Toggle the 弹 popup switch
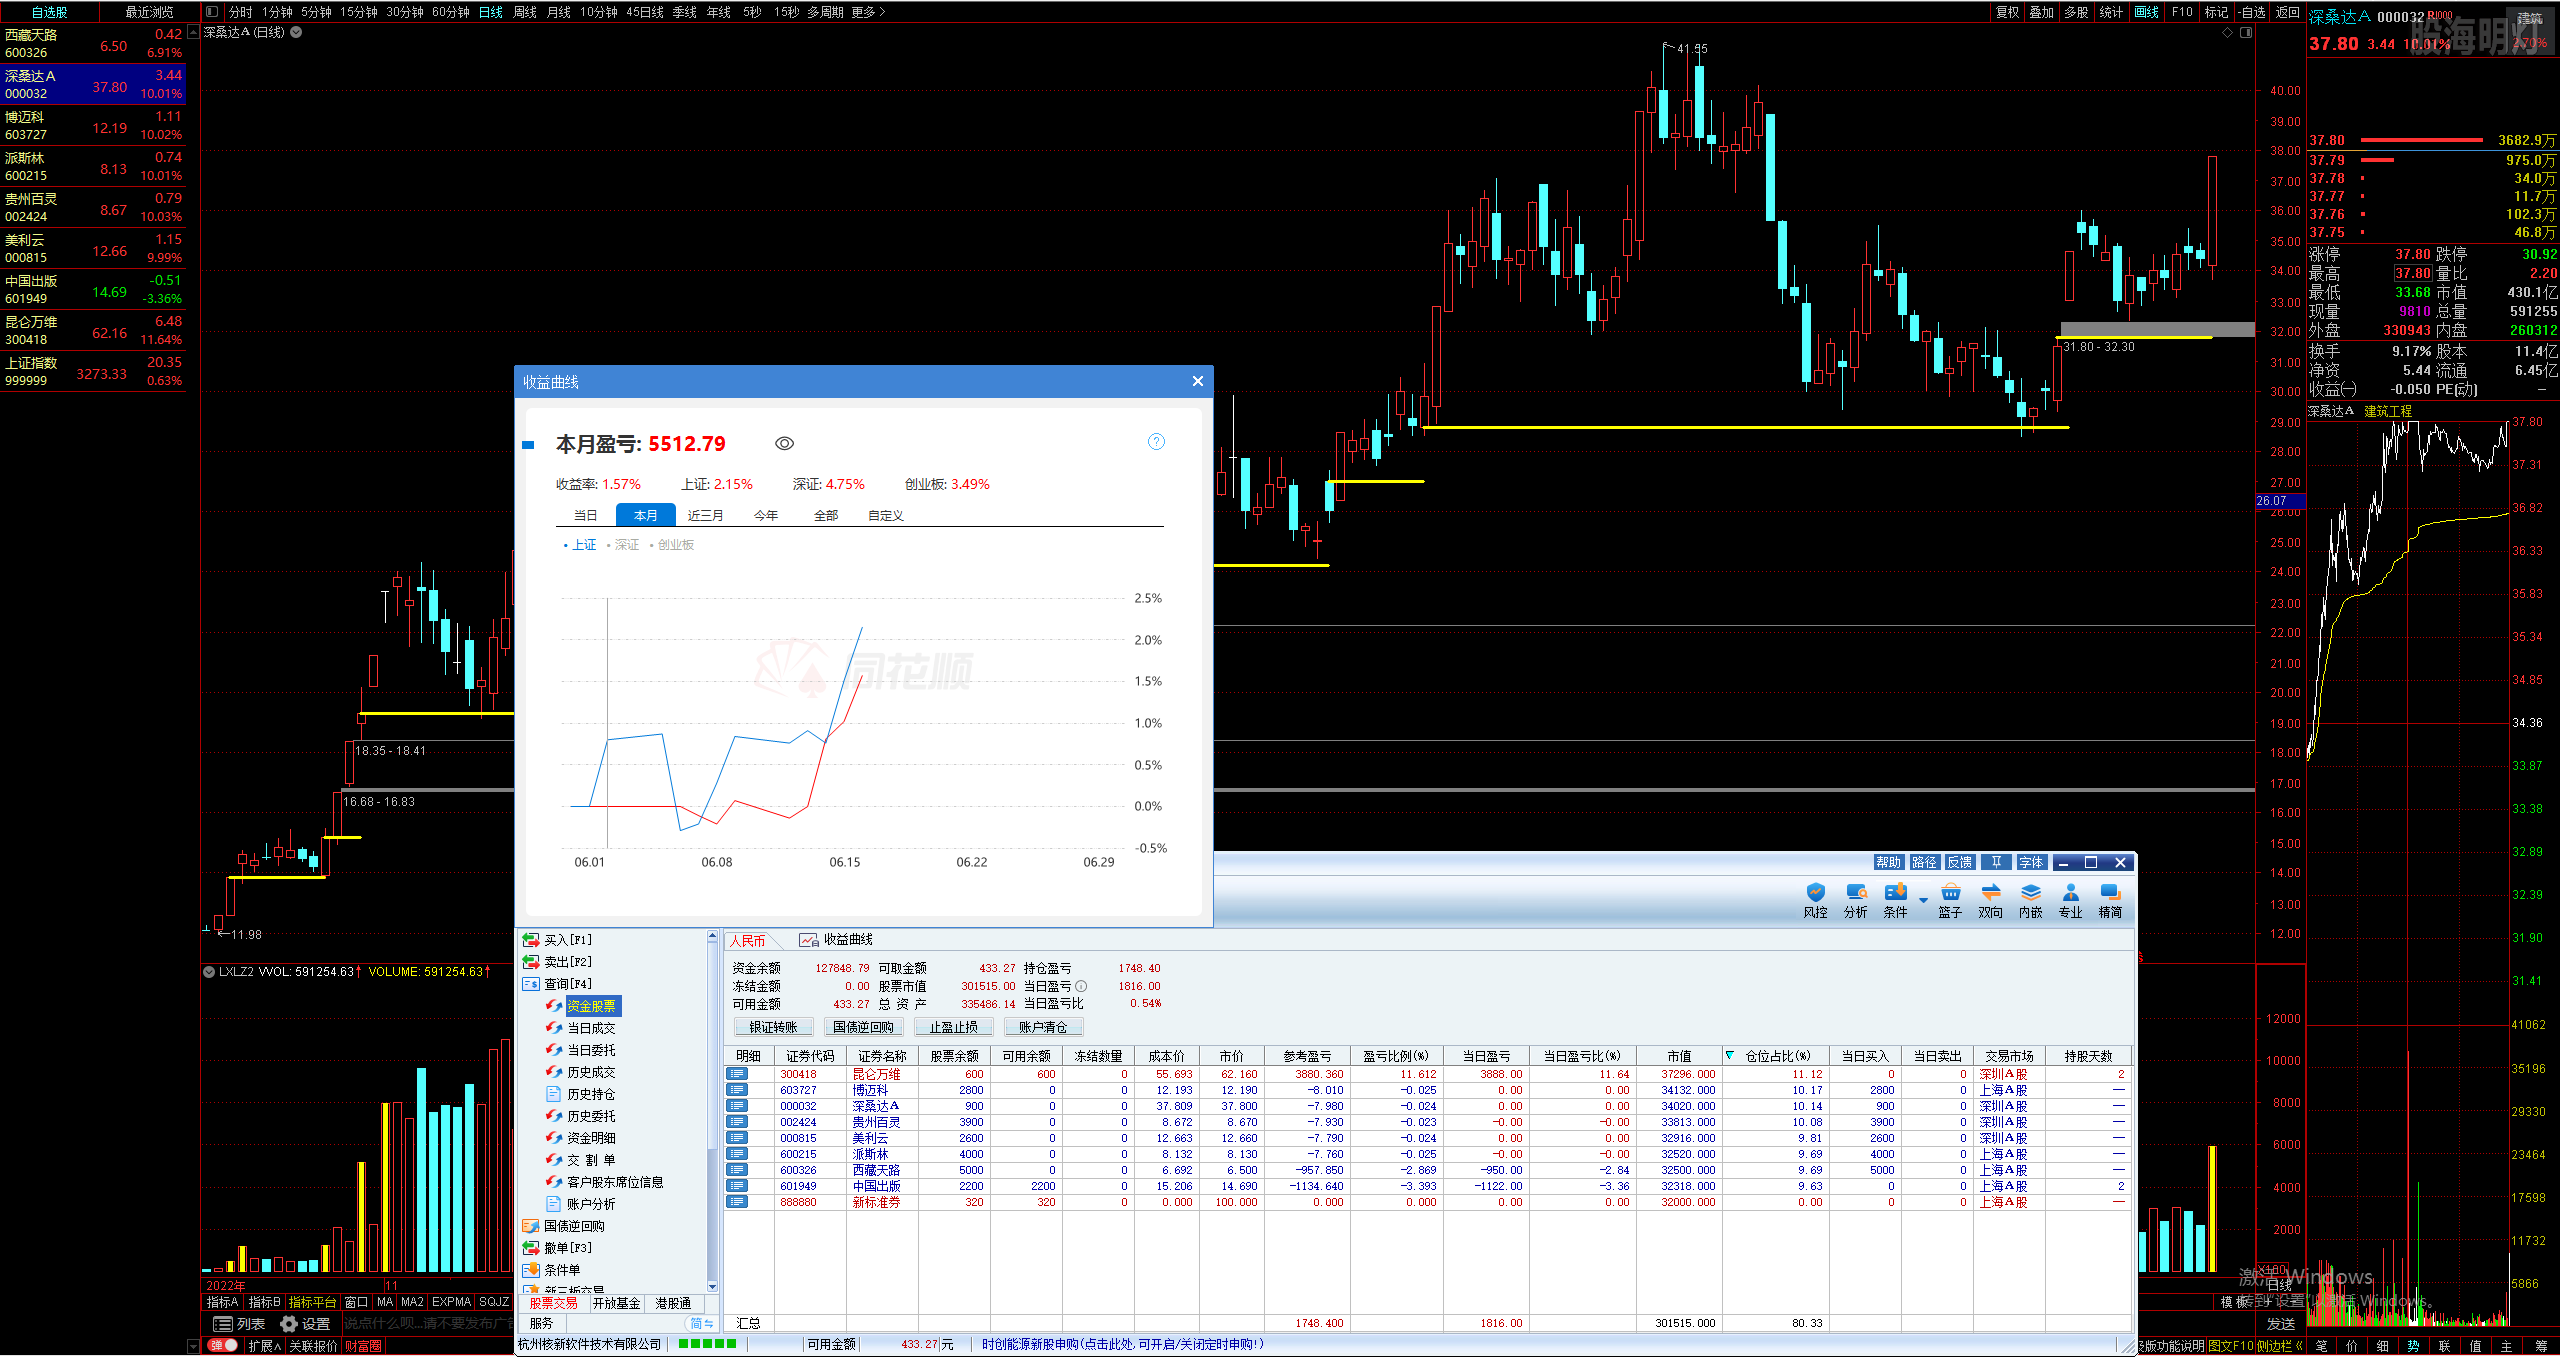2560x1357 pixels. [x=223, y=1346]
